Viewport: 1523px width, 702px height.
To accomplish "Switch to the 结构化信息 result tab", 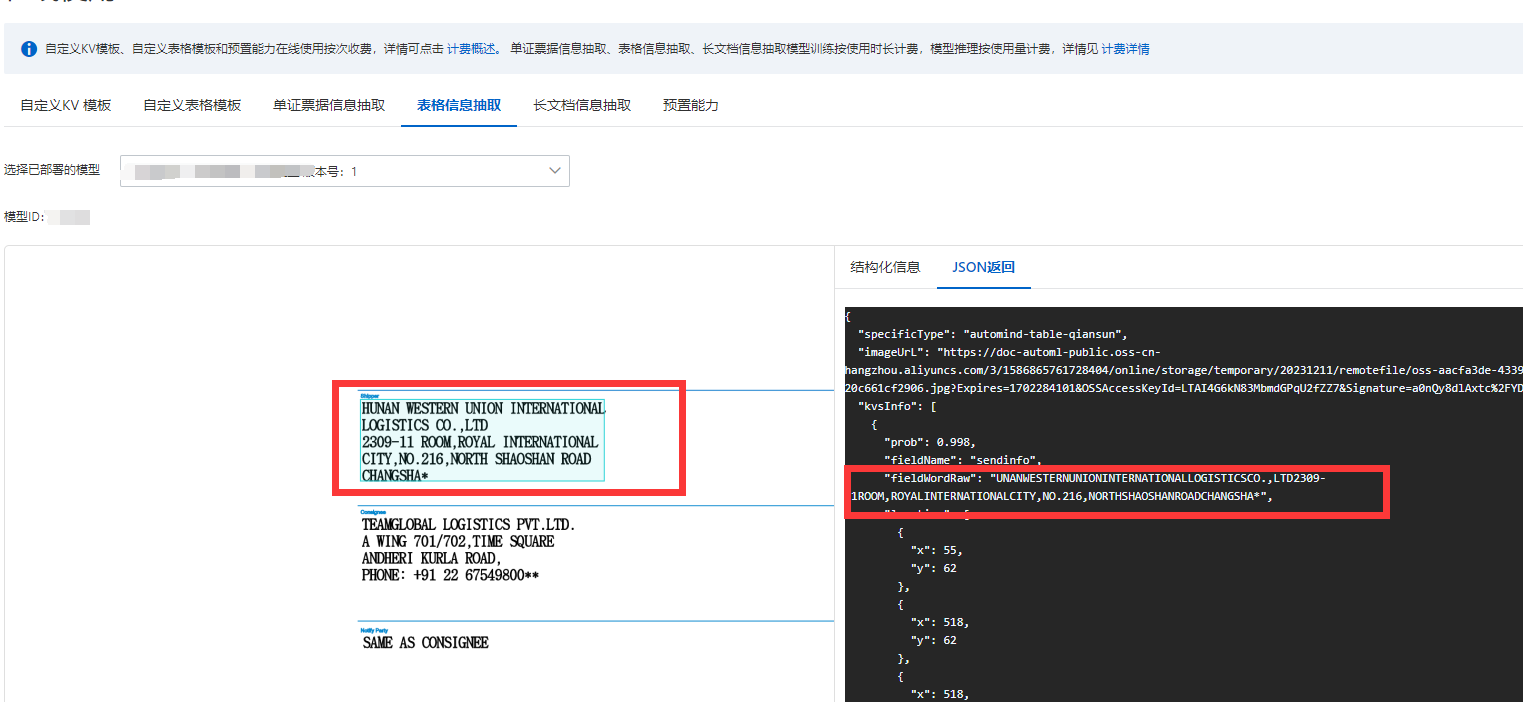I will click(x=885, y=267).
